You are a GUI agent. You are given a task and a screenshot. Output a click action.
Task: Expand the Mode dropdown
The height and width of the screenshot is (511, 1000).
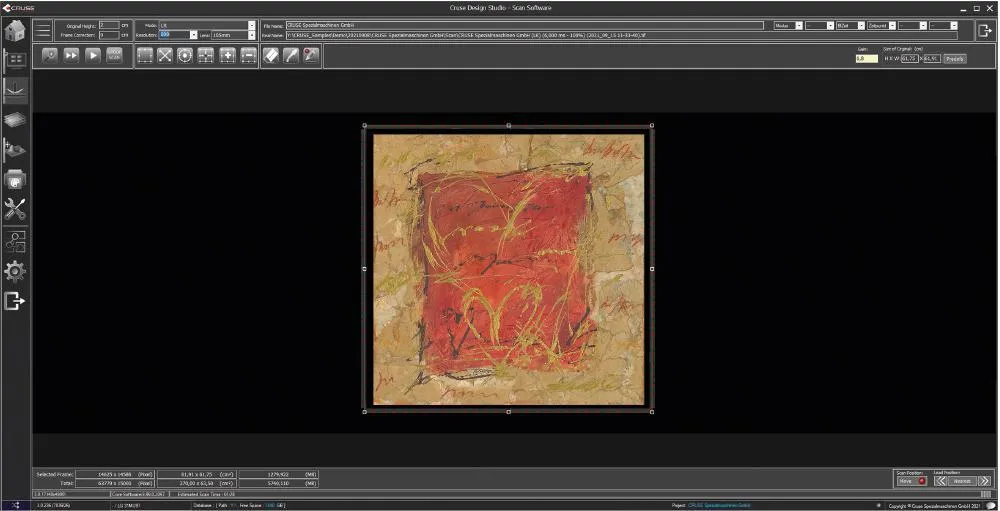(x=251, y=25)
